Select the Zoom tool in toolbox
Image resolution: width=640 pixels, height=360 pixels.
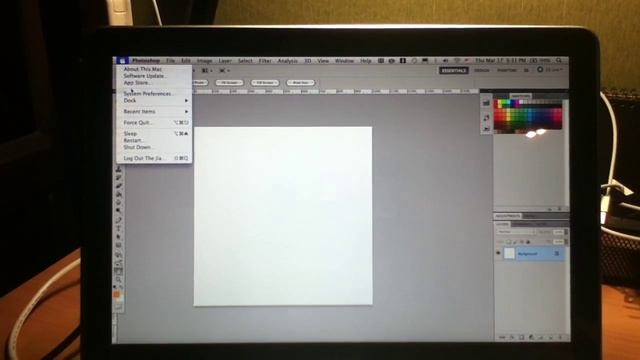click(x=118, y=280)
